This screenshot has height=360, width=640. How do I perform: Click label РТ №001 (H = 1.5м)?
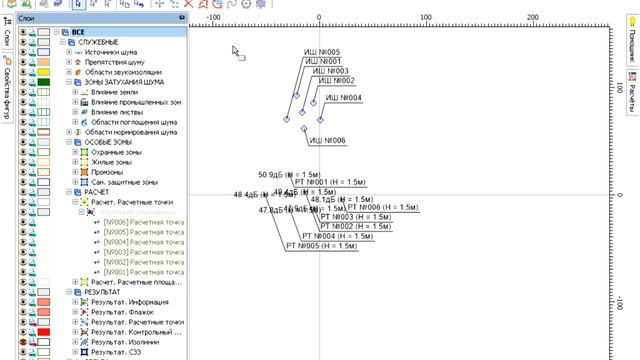click(x=330, y=182)
